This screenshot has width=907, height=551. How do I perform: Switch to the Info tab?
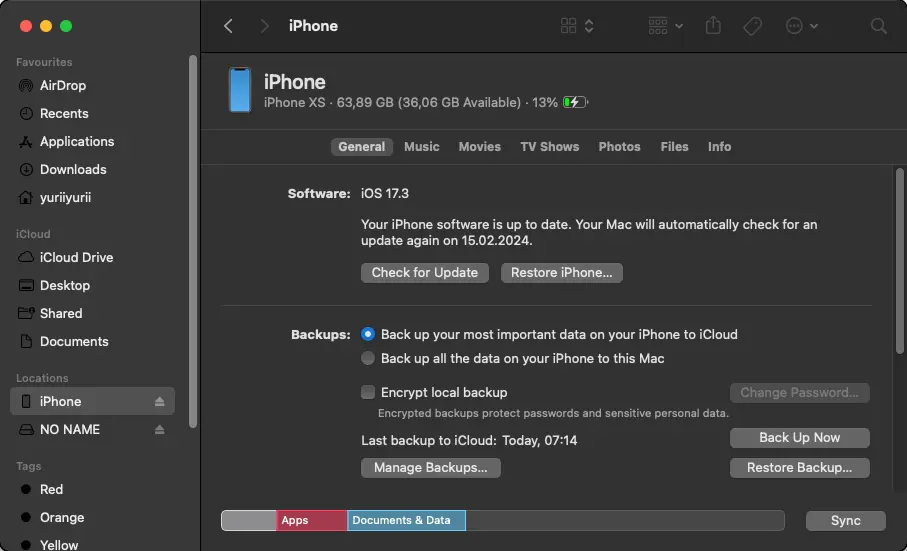pos(720,147)
